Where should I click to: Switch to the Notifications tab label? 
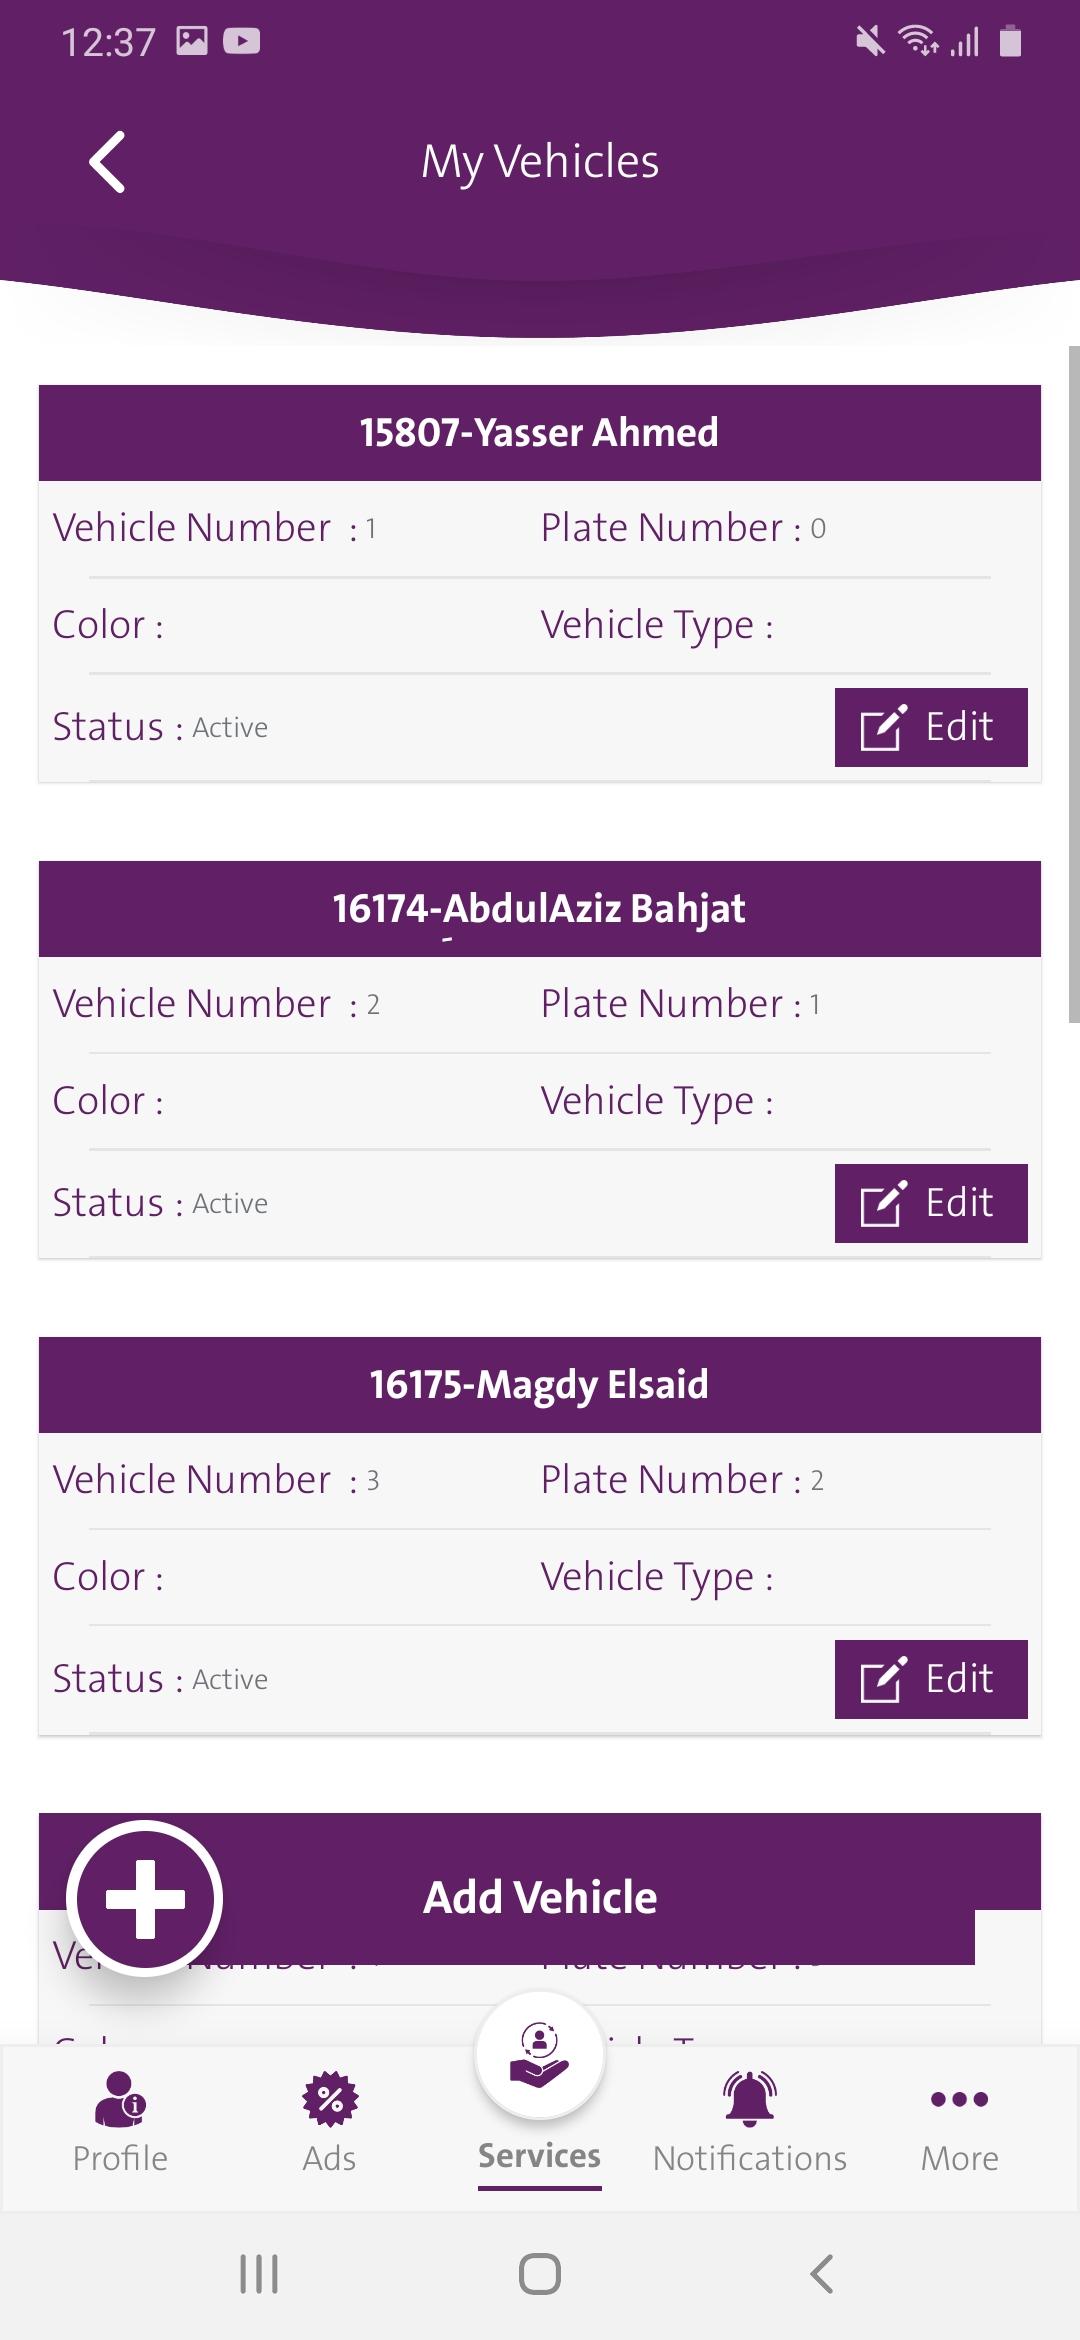[x=750, y=2158]
